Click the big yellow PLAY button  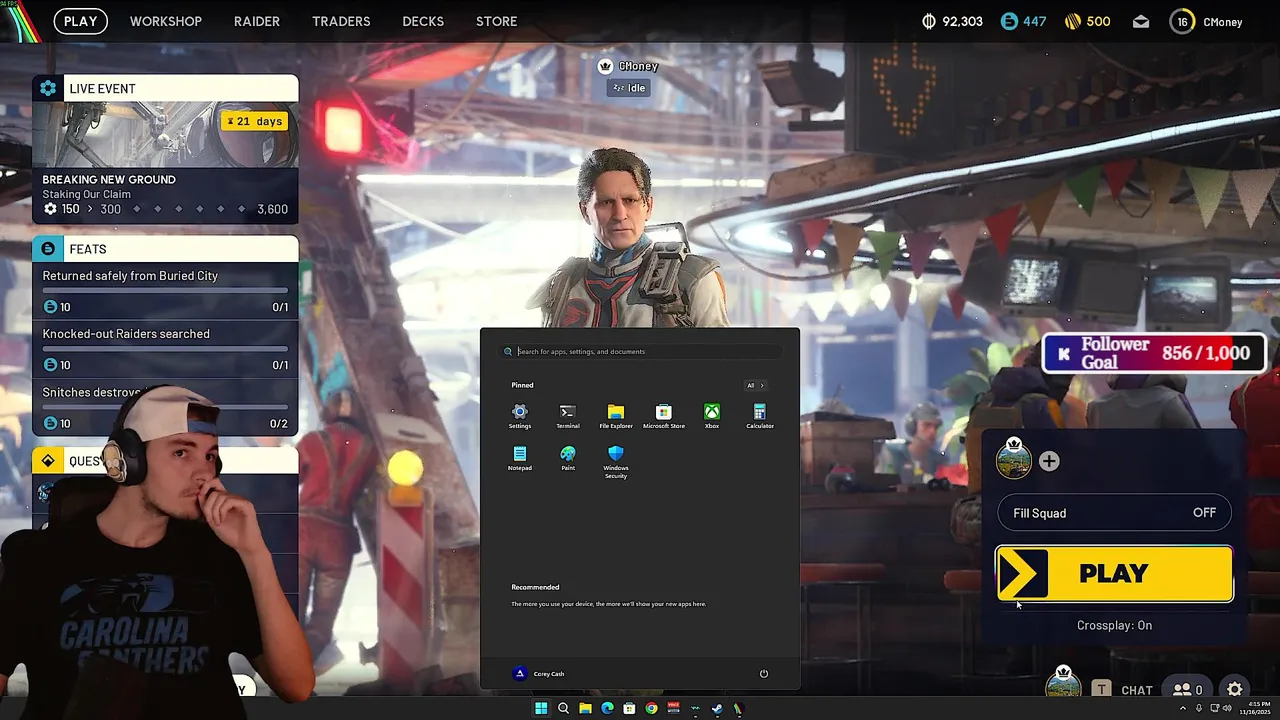(x=1114, y=574)
